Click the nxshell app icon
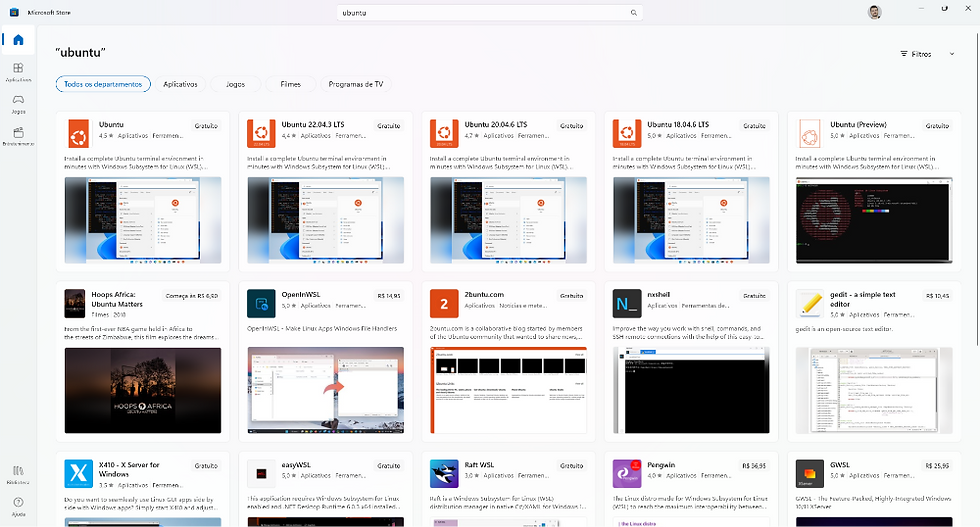Screen dimensions: 980x527 627,304
